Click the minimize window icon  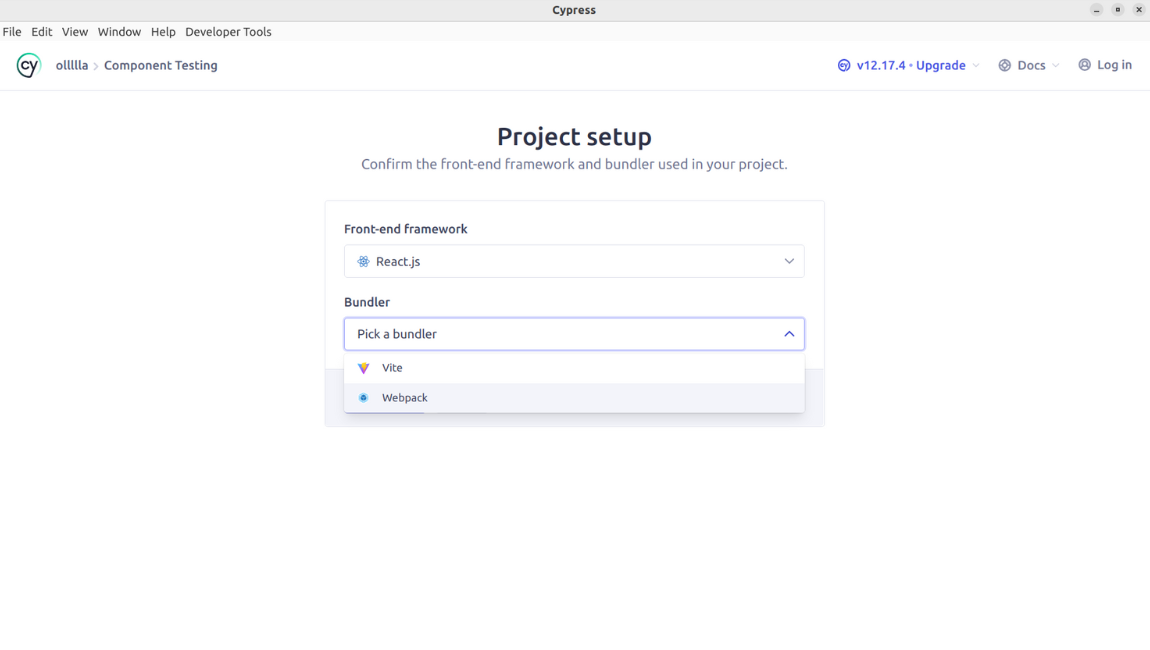(x=1096, y=10)
